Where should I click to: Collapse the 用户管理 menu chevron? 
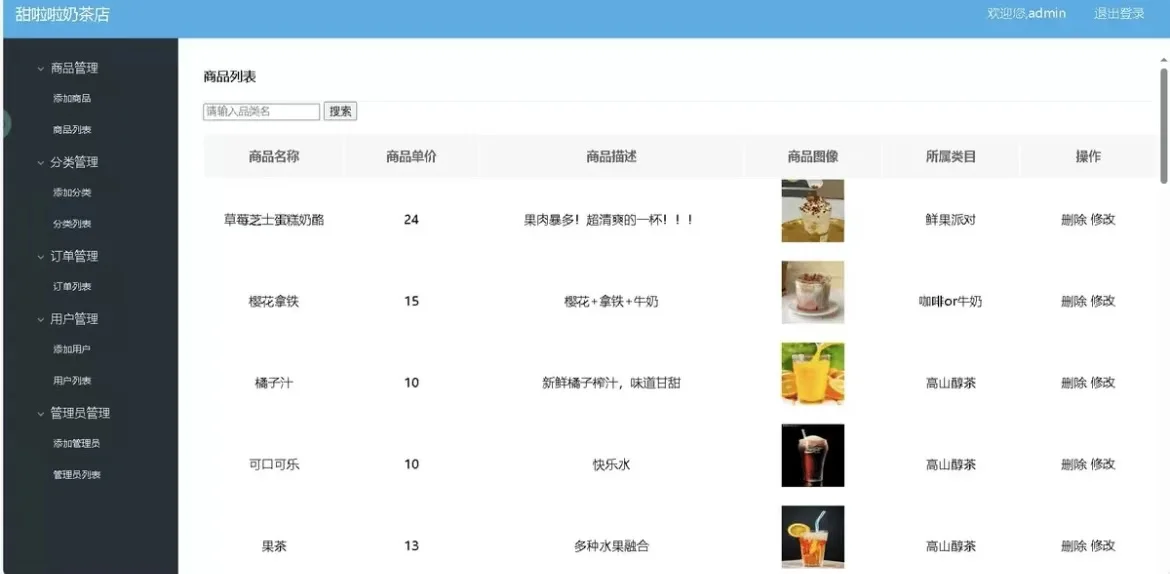tap(40, 319)
